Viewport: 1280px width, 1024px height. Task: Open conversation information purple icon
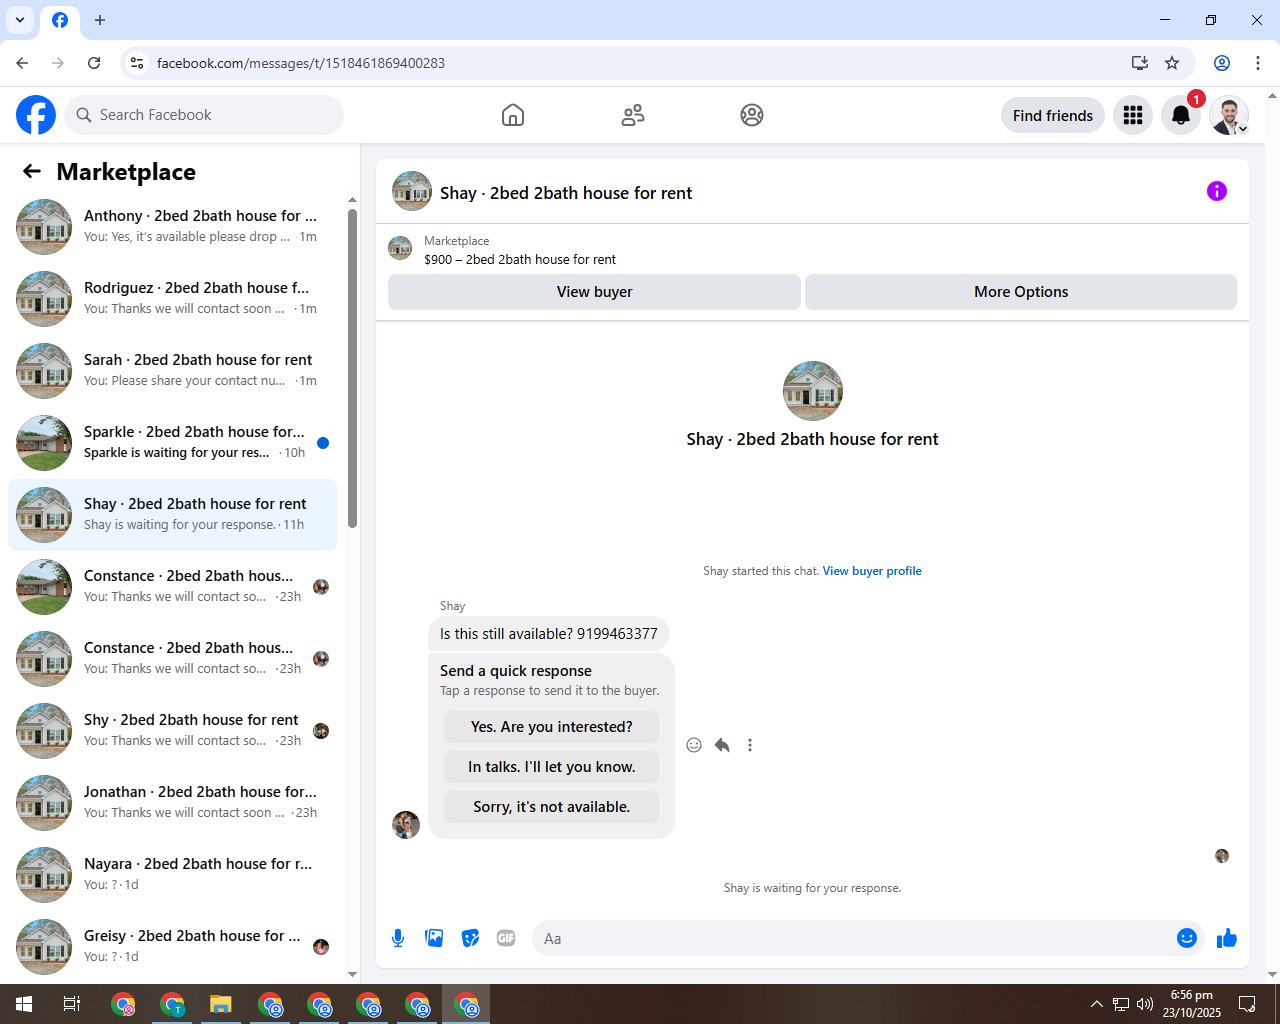pos(1217,191)
